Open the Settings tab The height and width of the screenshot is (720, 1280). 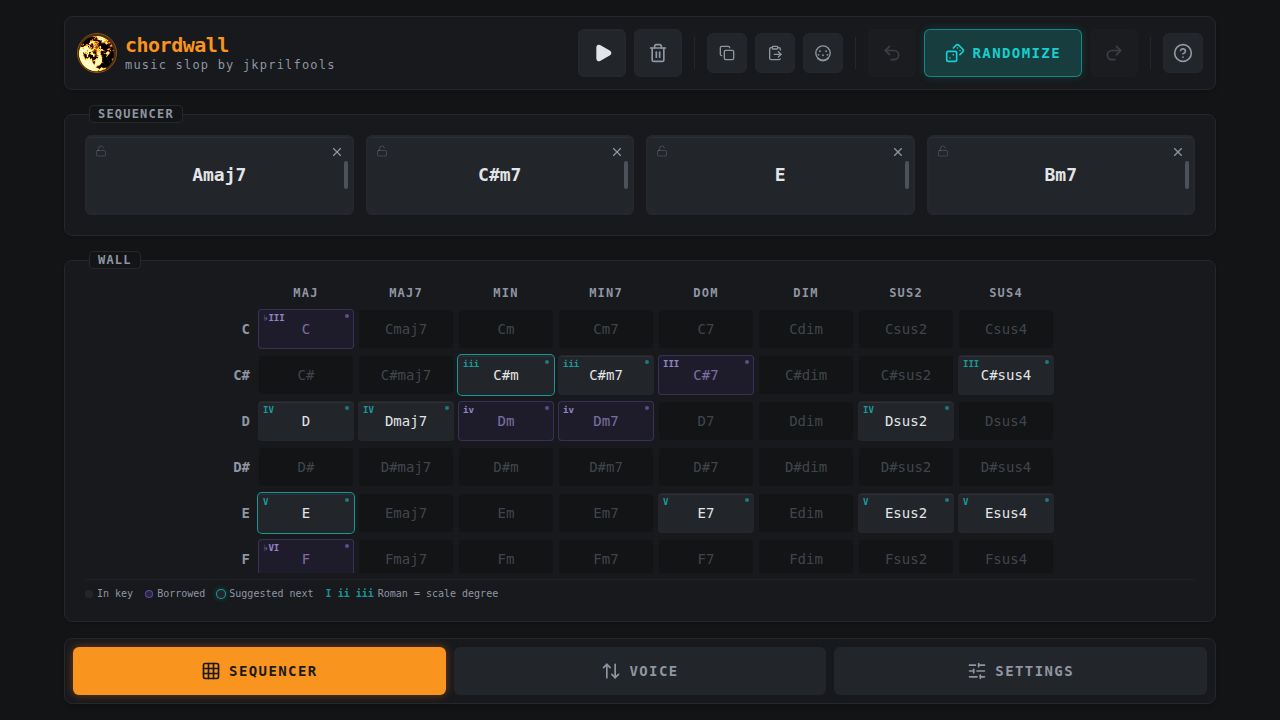coord(1020,671)
